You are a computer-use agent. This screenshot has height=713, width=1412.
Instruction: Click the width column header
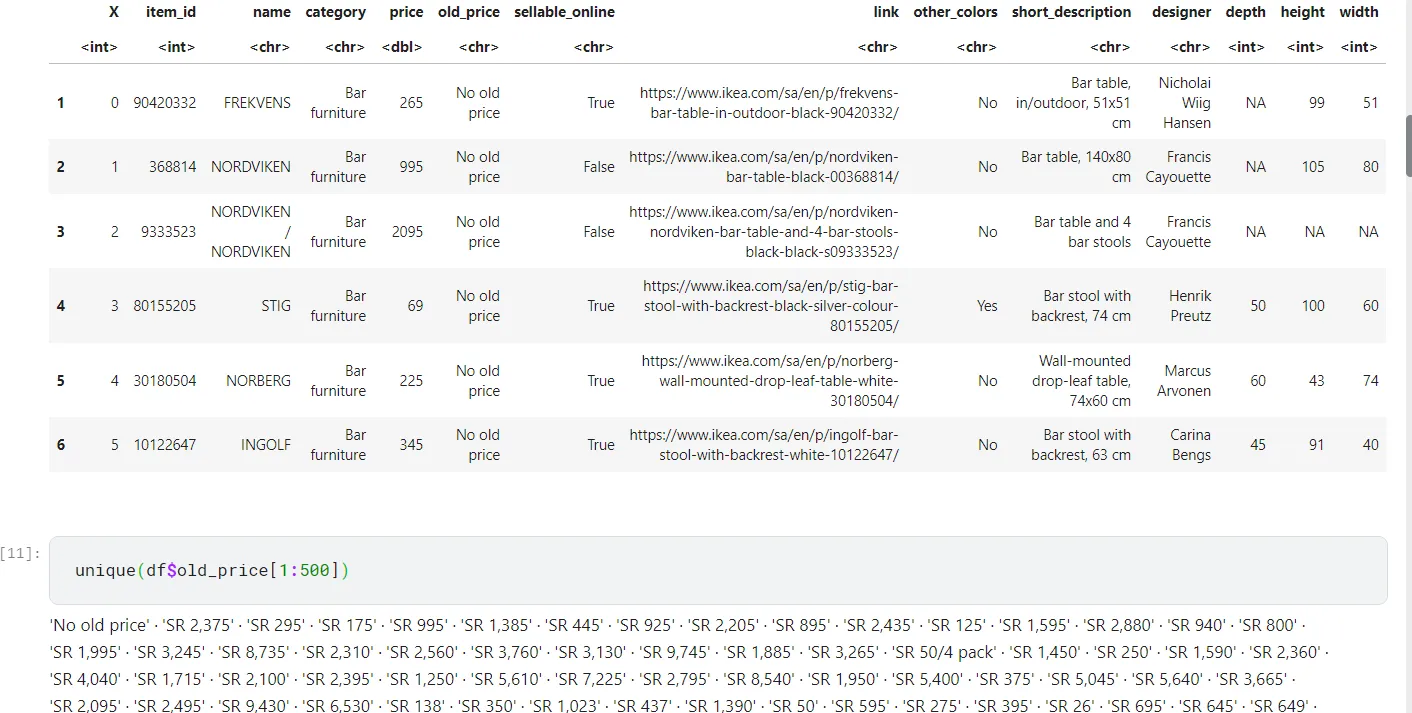click(1359, 12)
